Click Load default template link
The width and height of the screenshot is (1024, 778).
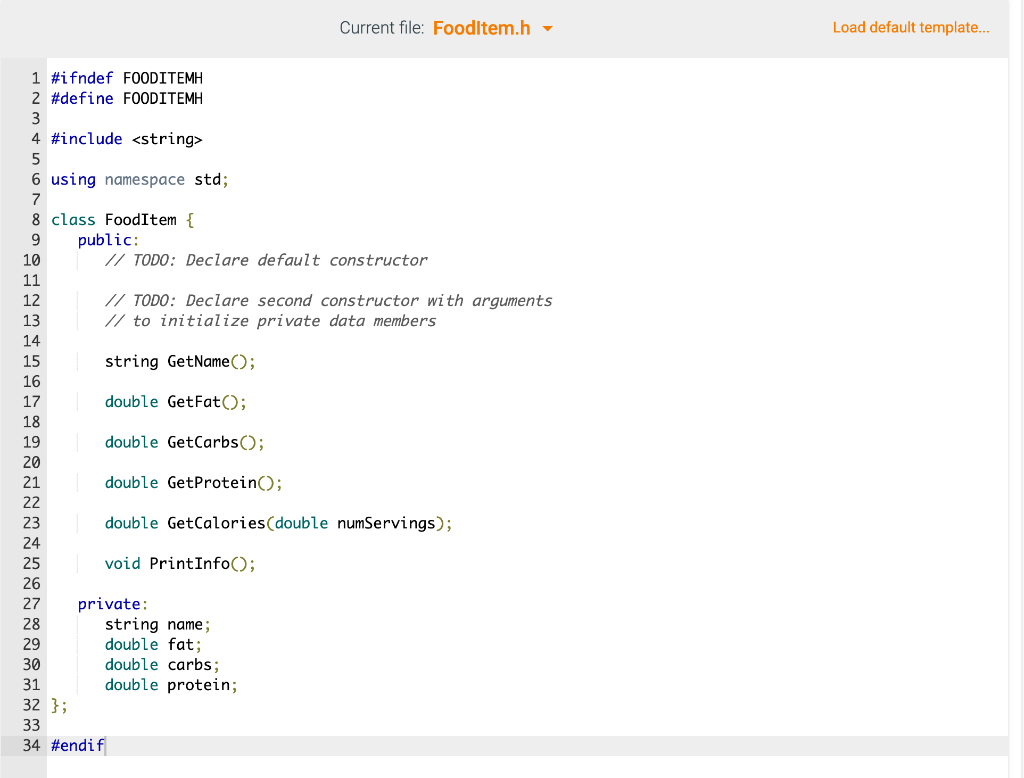910,27
